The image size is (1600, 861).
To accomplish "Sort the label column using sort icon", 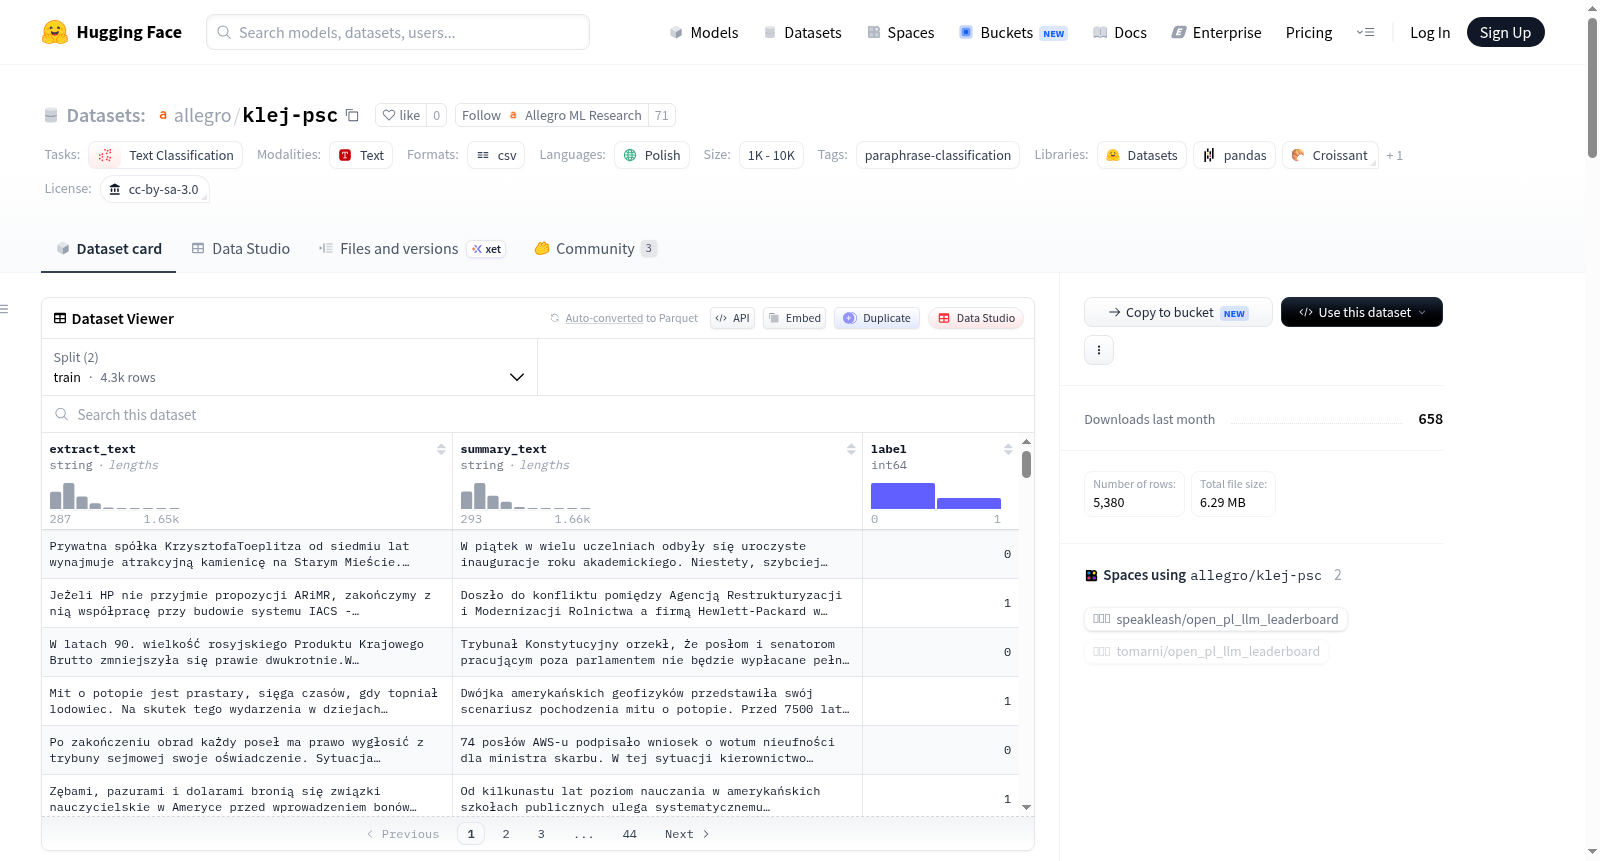I will point(1008,449).
